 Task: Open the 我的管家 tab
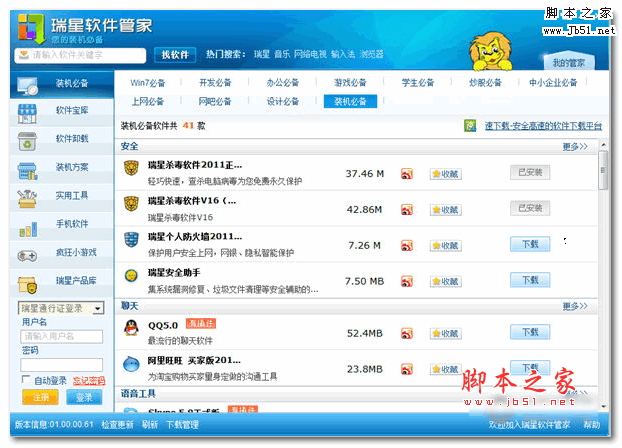tap(568, 63)
